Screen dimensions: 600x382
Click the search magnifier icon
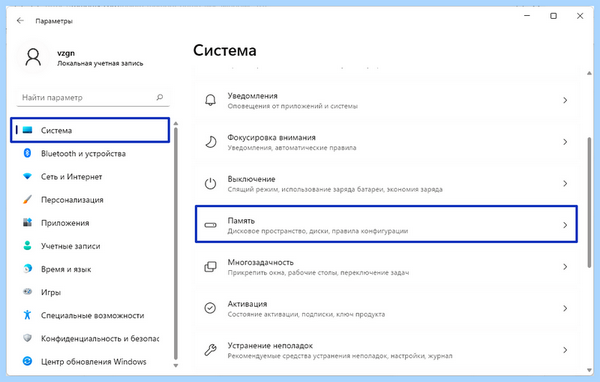160,97
